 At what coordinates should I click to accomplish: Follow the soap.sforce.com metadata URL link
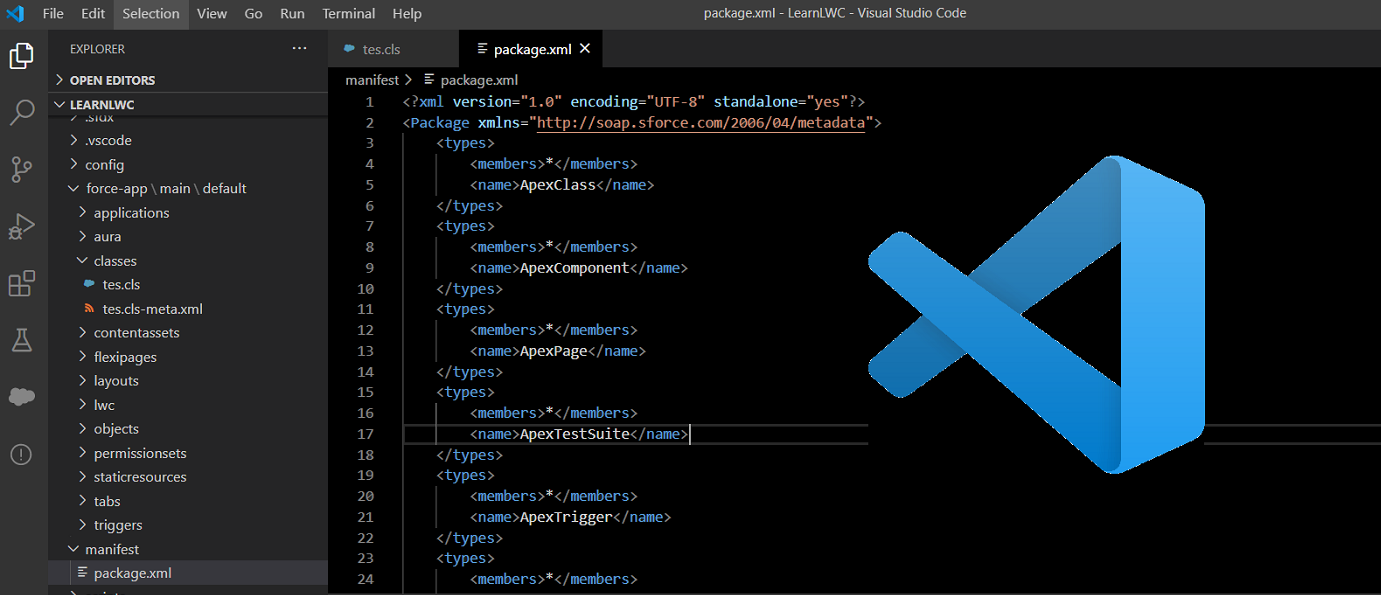701,123
